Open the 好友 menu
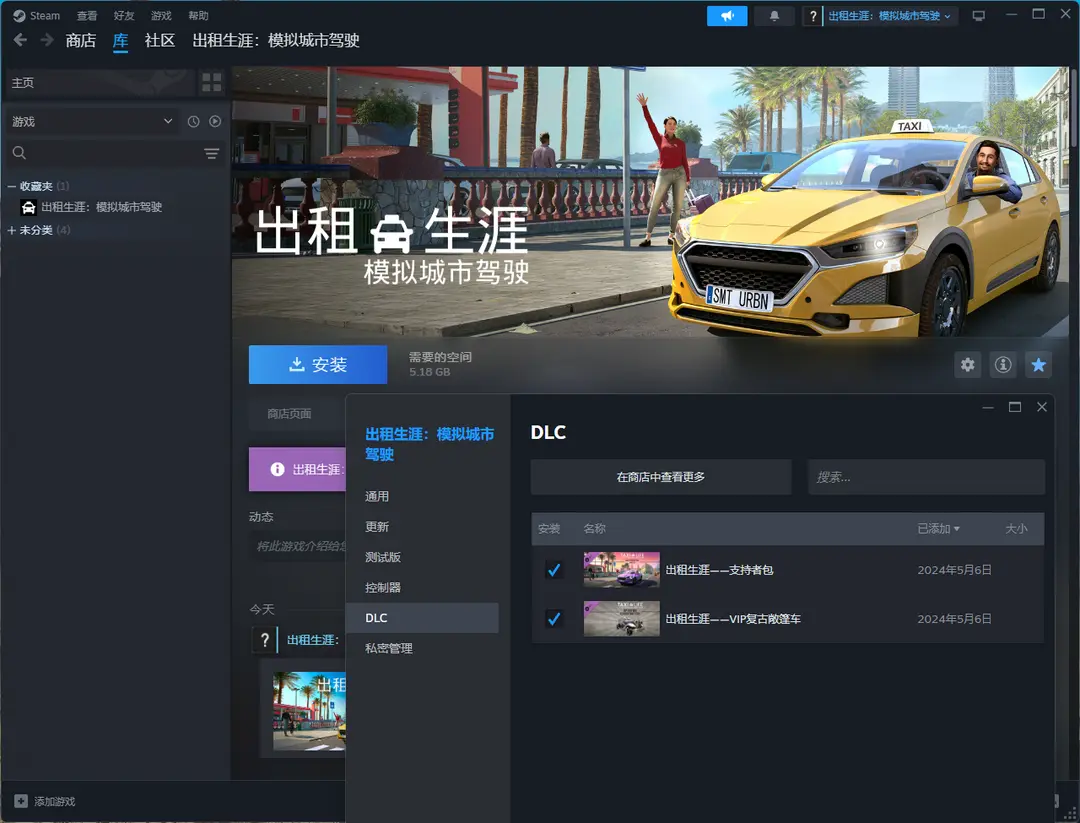The image size is (1080, 823). pyautogui.click(x=124, y=16)
